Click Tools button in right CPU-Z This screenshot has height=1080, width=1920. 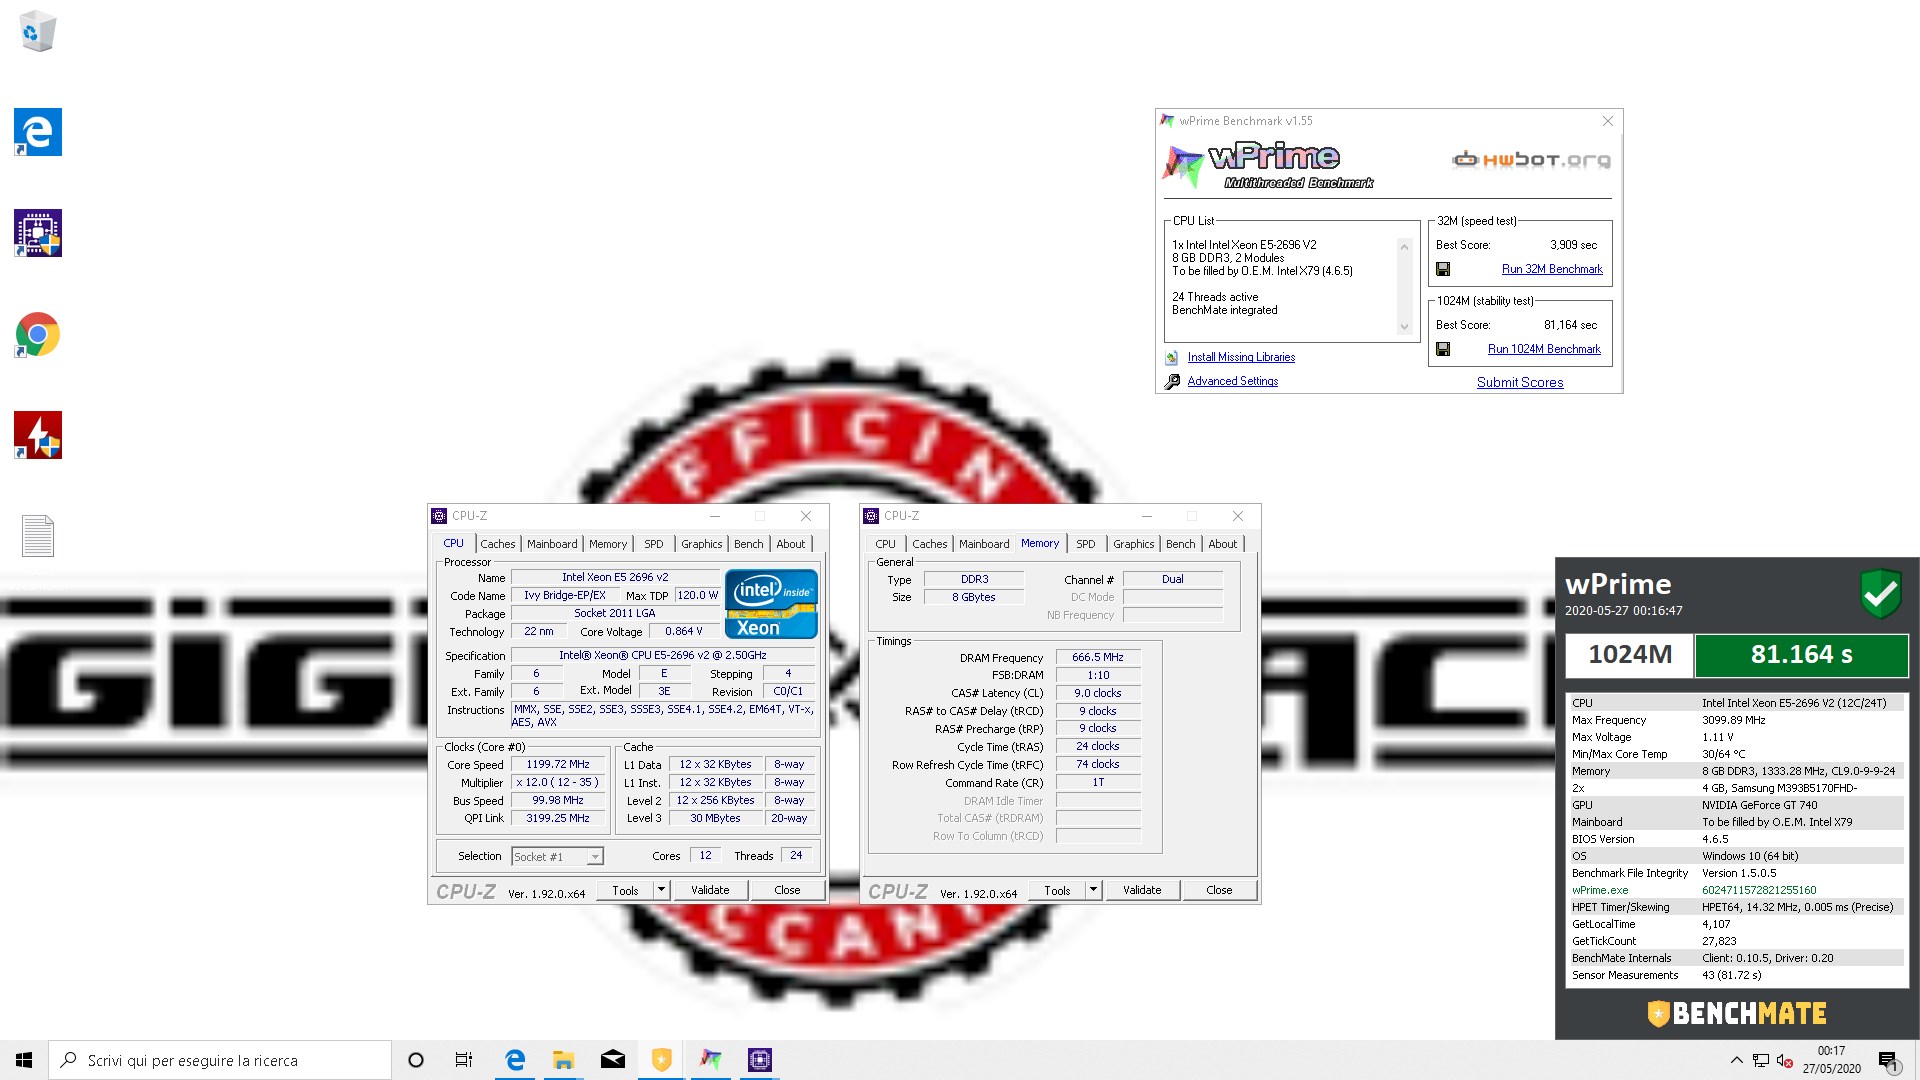(1057, 890)
